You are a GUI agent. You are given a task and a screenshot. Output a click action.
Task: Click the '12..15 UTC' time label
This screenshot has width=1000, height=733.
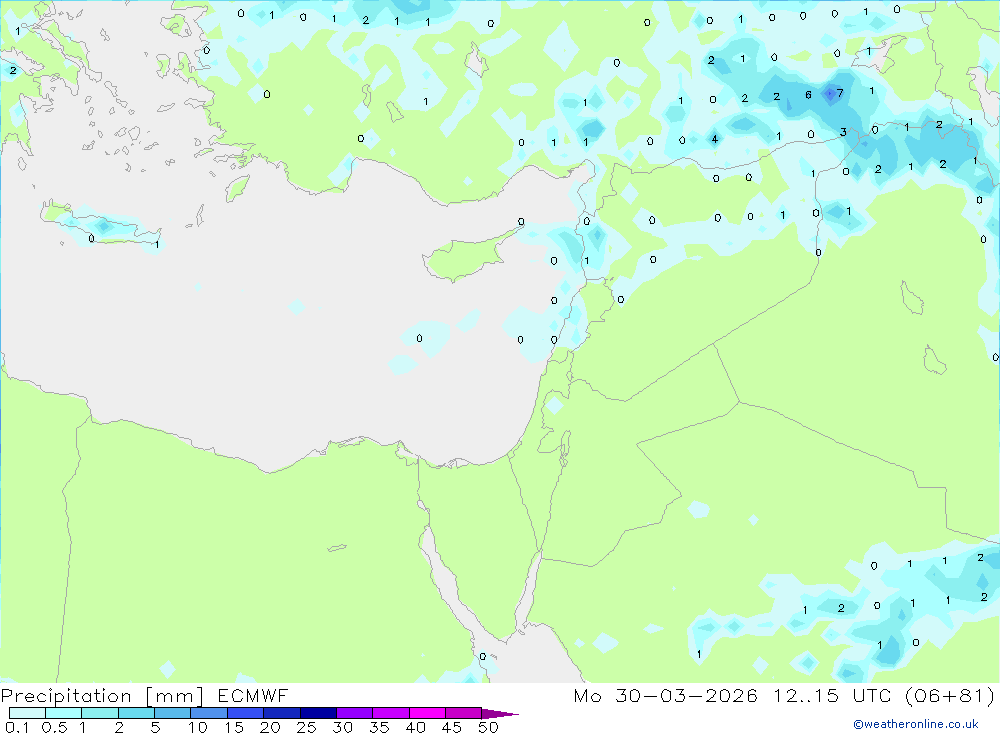(x=832, y=696)
